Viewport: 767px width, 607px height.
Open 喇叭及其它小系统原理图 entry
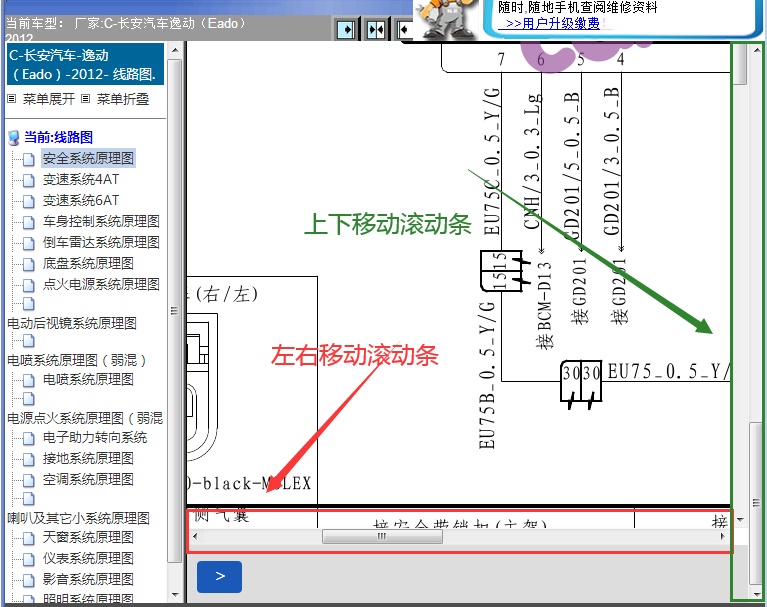tap(78, 518)
